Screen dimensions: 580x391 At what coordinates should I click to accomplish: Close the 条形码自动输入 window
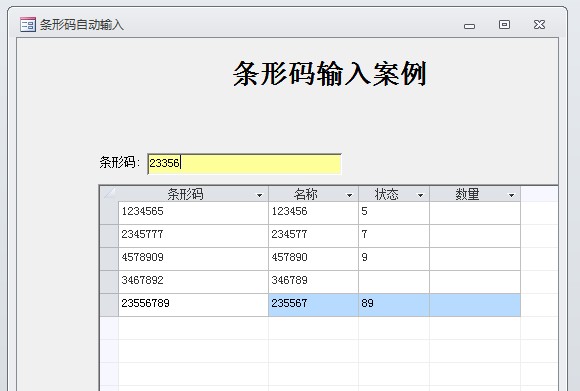pyautogui.click(x=539, y=25)
